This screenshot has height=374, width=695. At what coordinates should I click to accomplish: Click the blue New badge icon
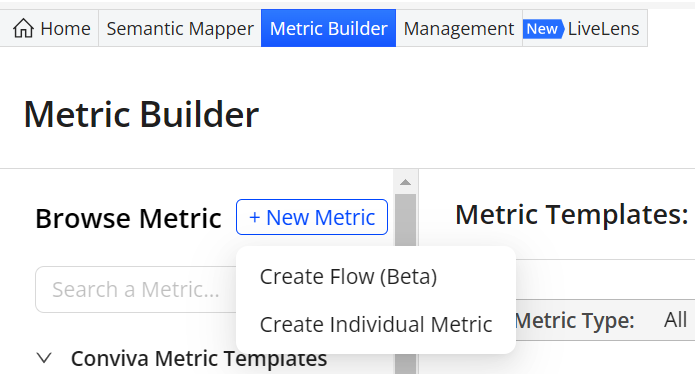click(543, 29)
